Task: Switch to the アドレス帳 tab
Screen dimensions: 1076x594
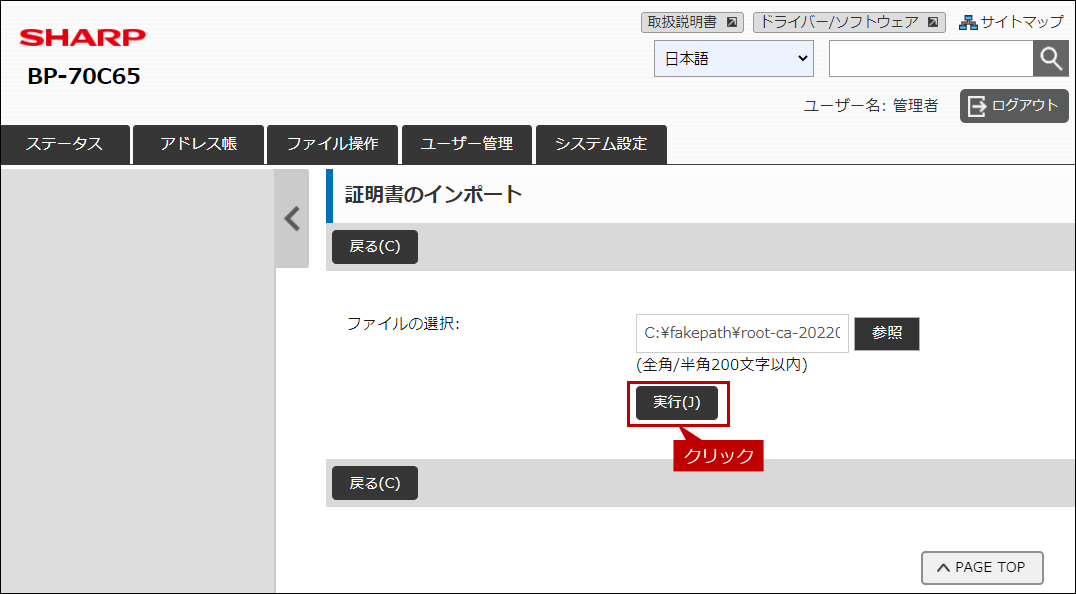Action: point(198,144)
